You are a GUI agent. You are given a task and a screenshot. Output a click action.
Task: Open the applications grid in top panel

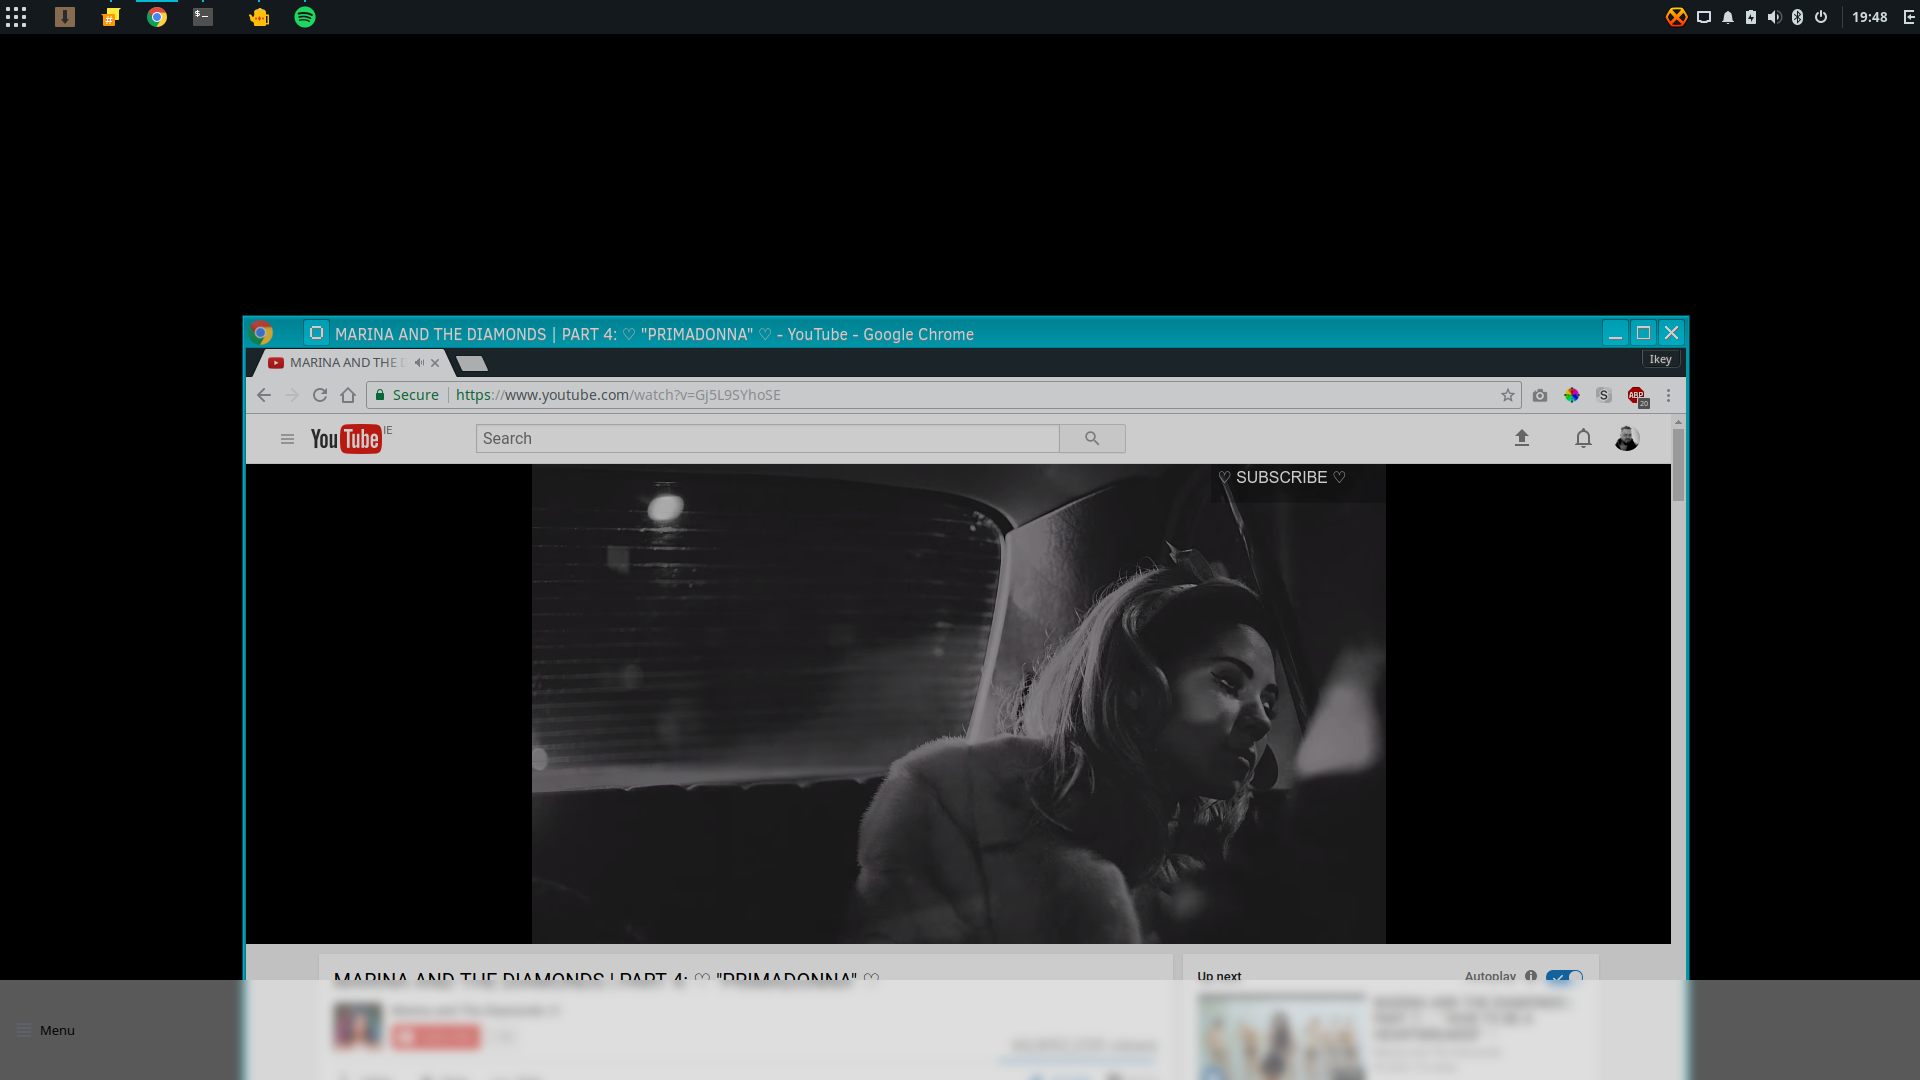point(16,17)
